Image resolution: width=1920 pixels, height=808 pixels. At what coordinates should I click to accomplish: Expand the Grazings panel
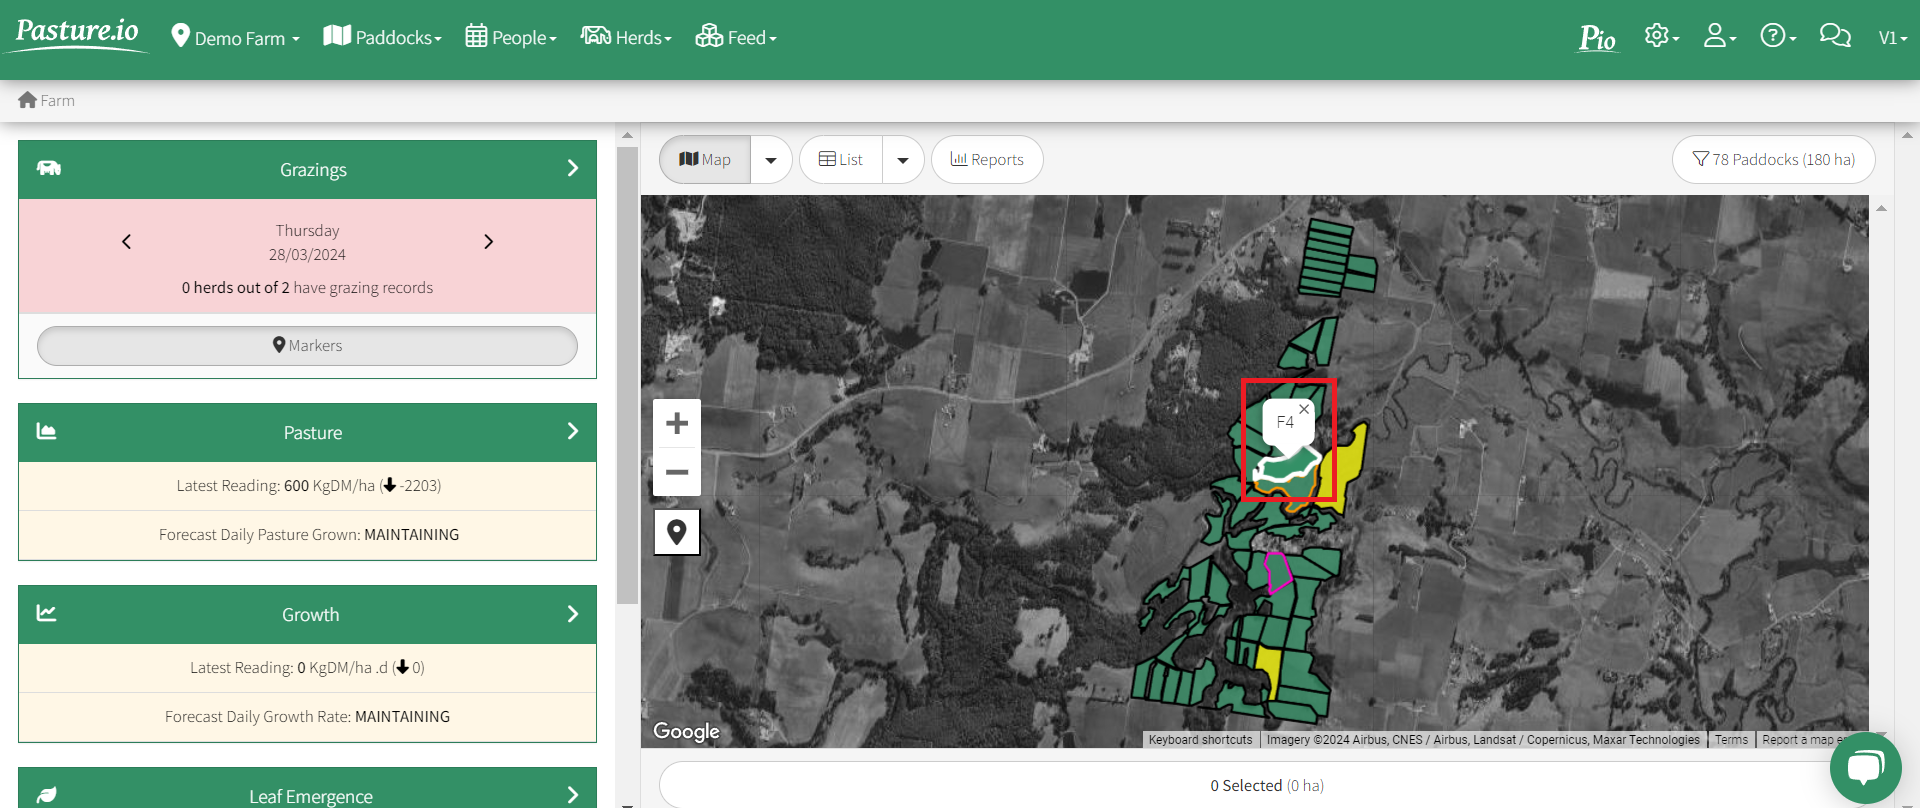coord(573,168)
